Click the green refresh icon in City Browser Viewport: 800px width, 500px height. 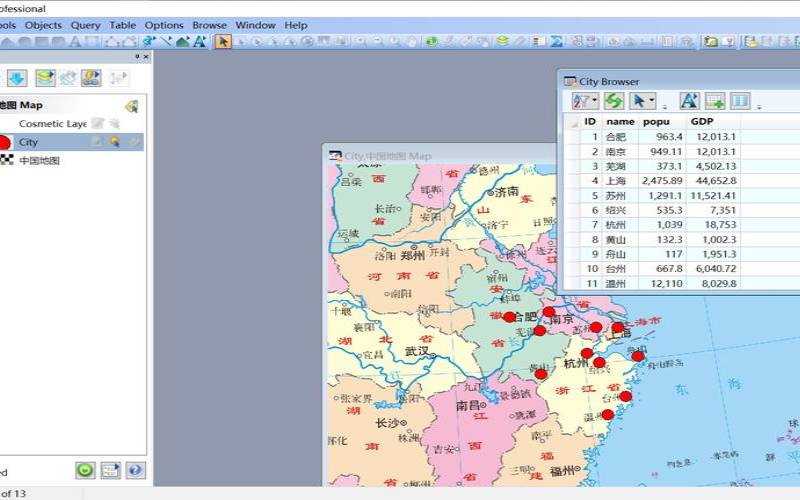point(613,101)
